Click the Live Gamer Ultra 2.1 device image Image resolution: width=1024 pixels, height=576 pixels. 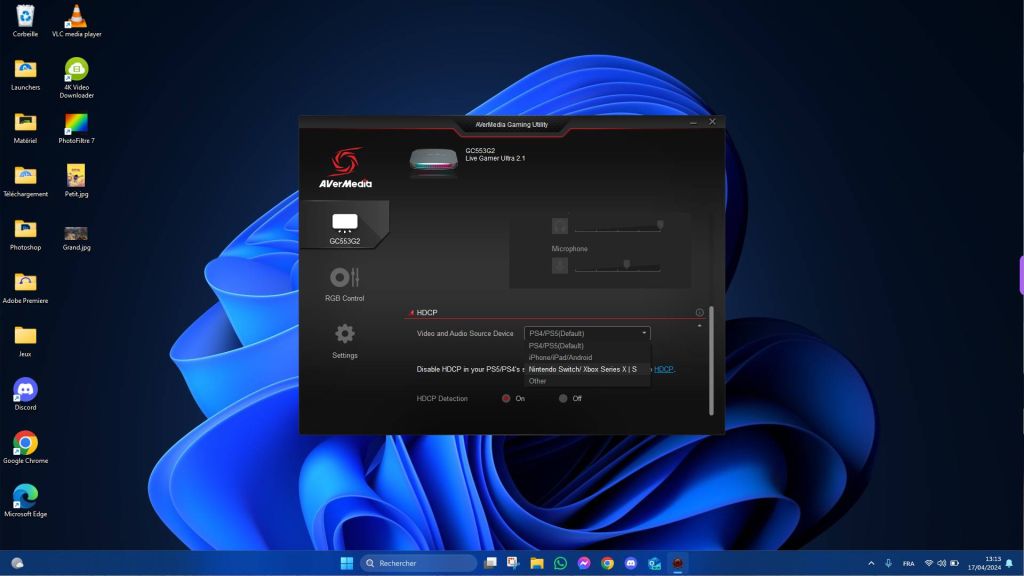pos(434,160)
